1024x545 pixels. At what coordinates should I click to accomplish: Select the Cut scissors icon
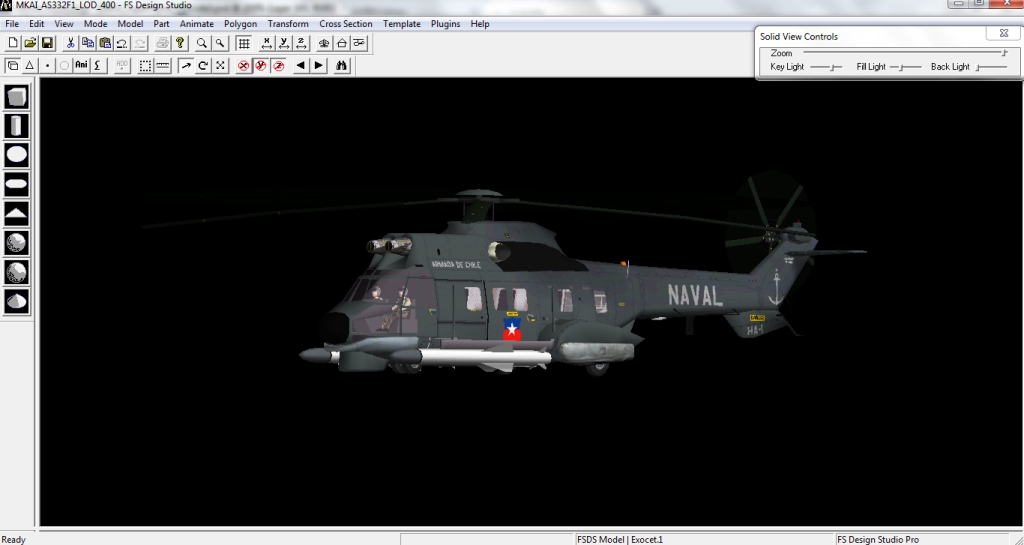[x=71, y=43]
